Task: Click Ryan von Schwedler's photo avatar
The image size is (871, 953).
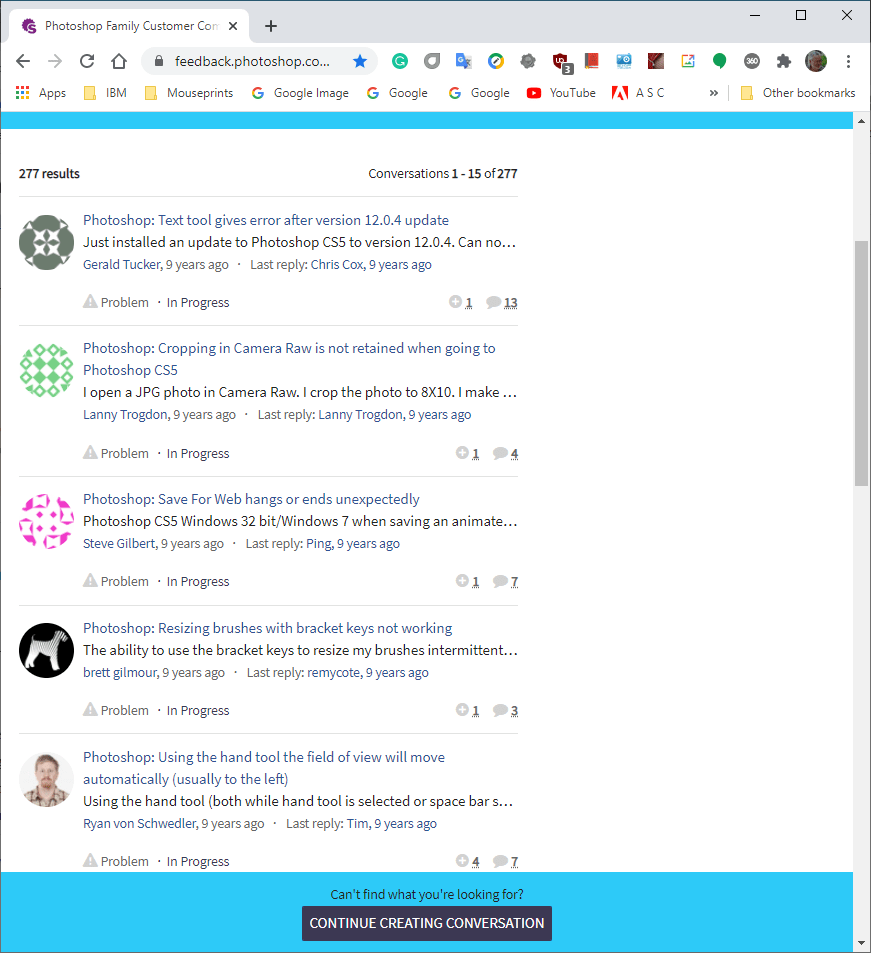Action: pos(46,780)
